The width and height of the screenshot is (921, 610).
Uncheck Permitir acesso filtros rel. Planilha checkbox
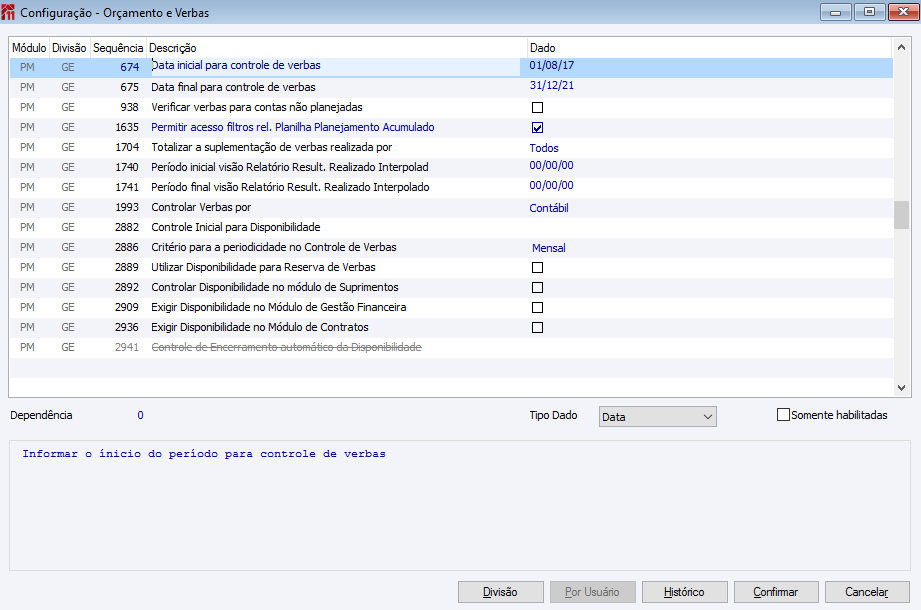[x=537, y=127]
